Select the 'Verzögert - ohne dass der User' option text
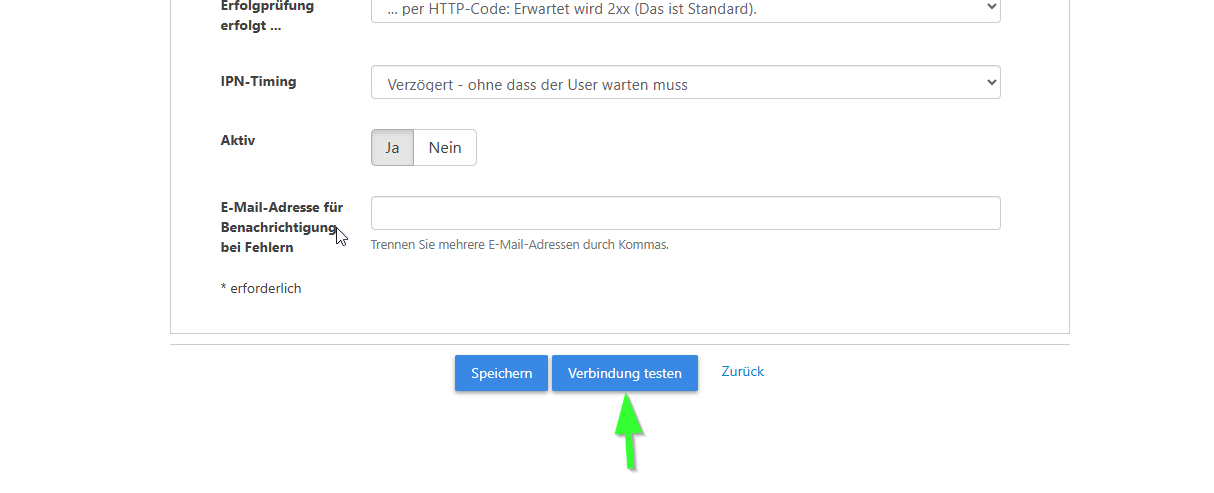1214x493 pixels. click(x=538, y=85)
